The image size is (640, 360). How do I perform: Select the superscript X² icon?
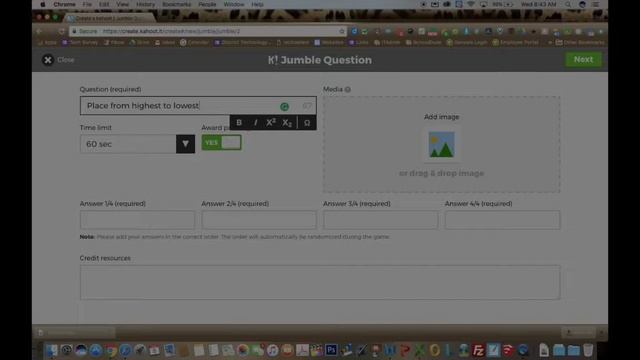271,122
